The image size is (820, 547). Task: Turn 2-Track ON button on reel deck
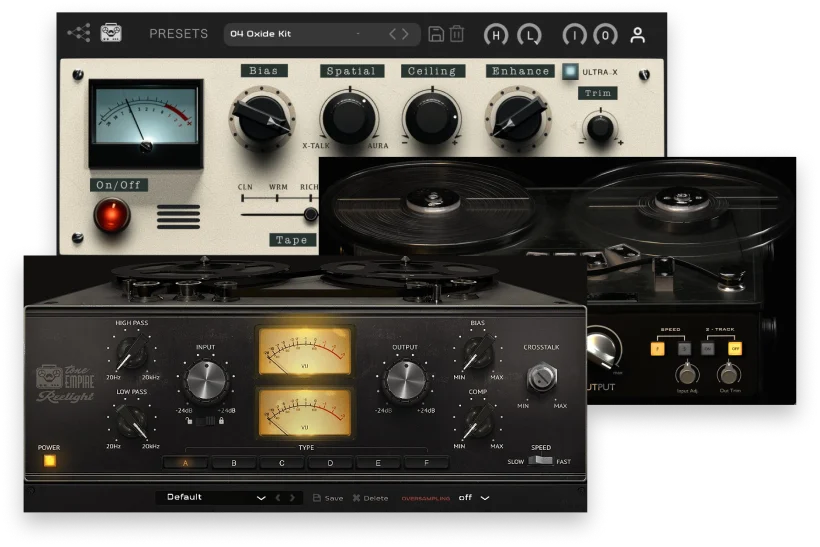tap(708, 348)
